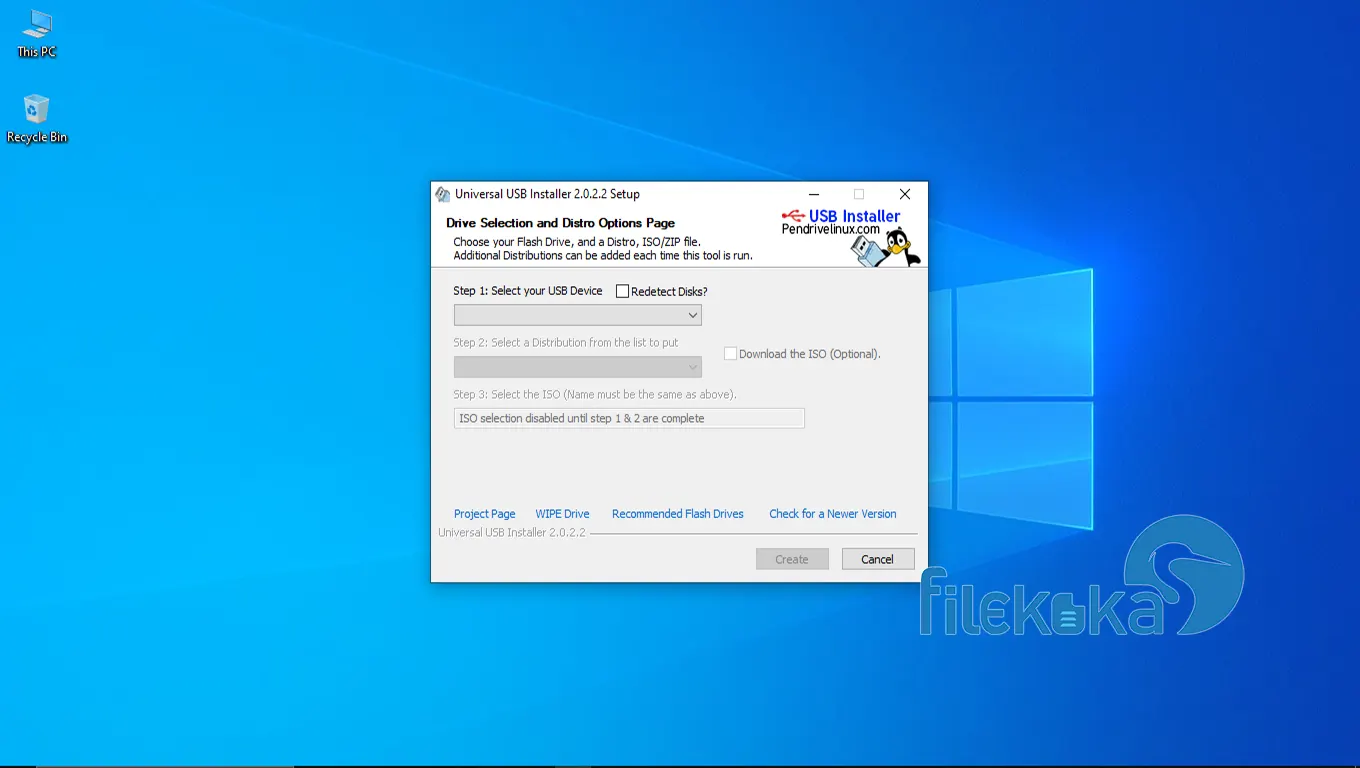Tick the Download the ISO checkbox

click(730, 353)
